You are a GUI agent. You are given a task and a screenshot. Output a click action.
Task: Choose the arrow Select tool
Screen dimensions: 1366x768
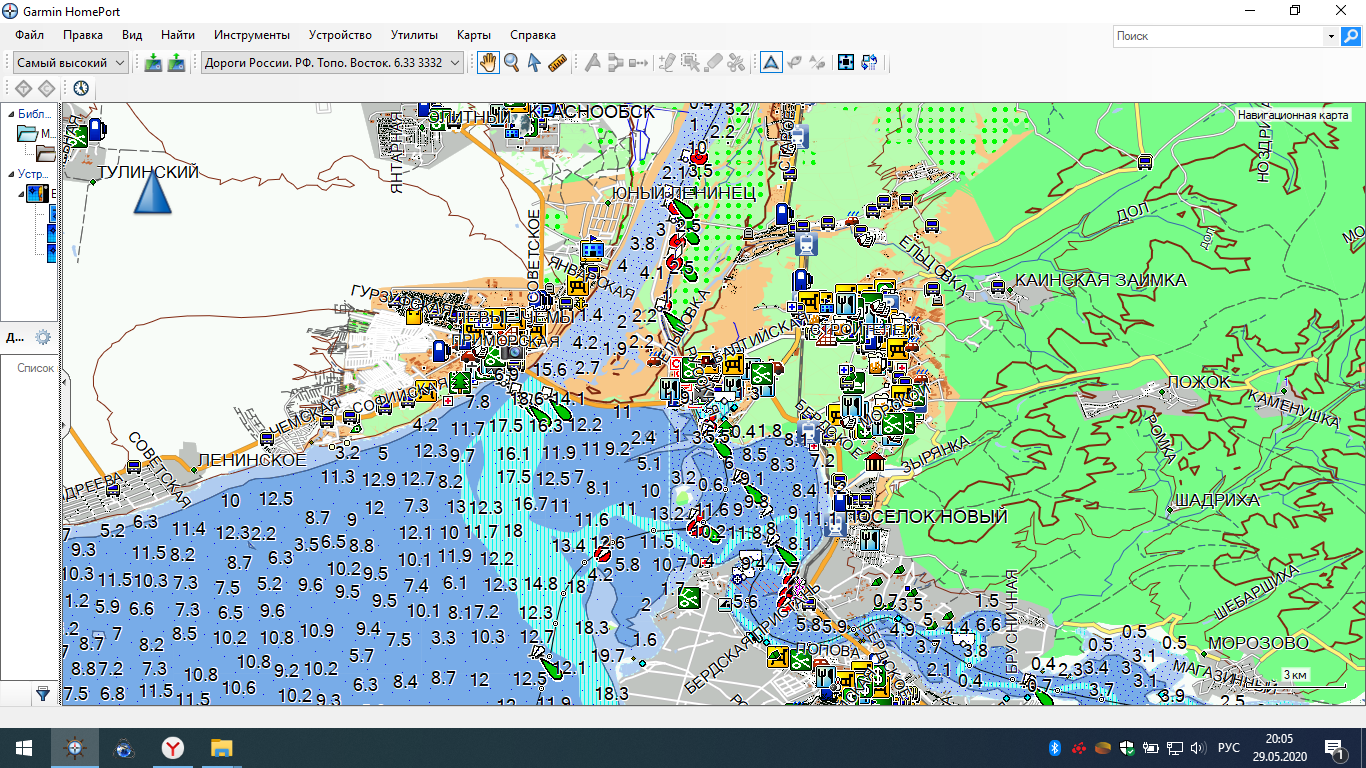point(534,62)
